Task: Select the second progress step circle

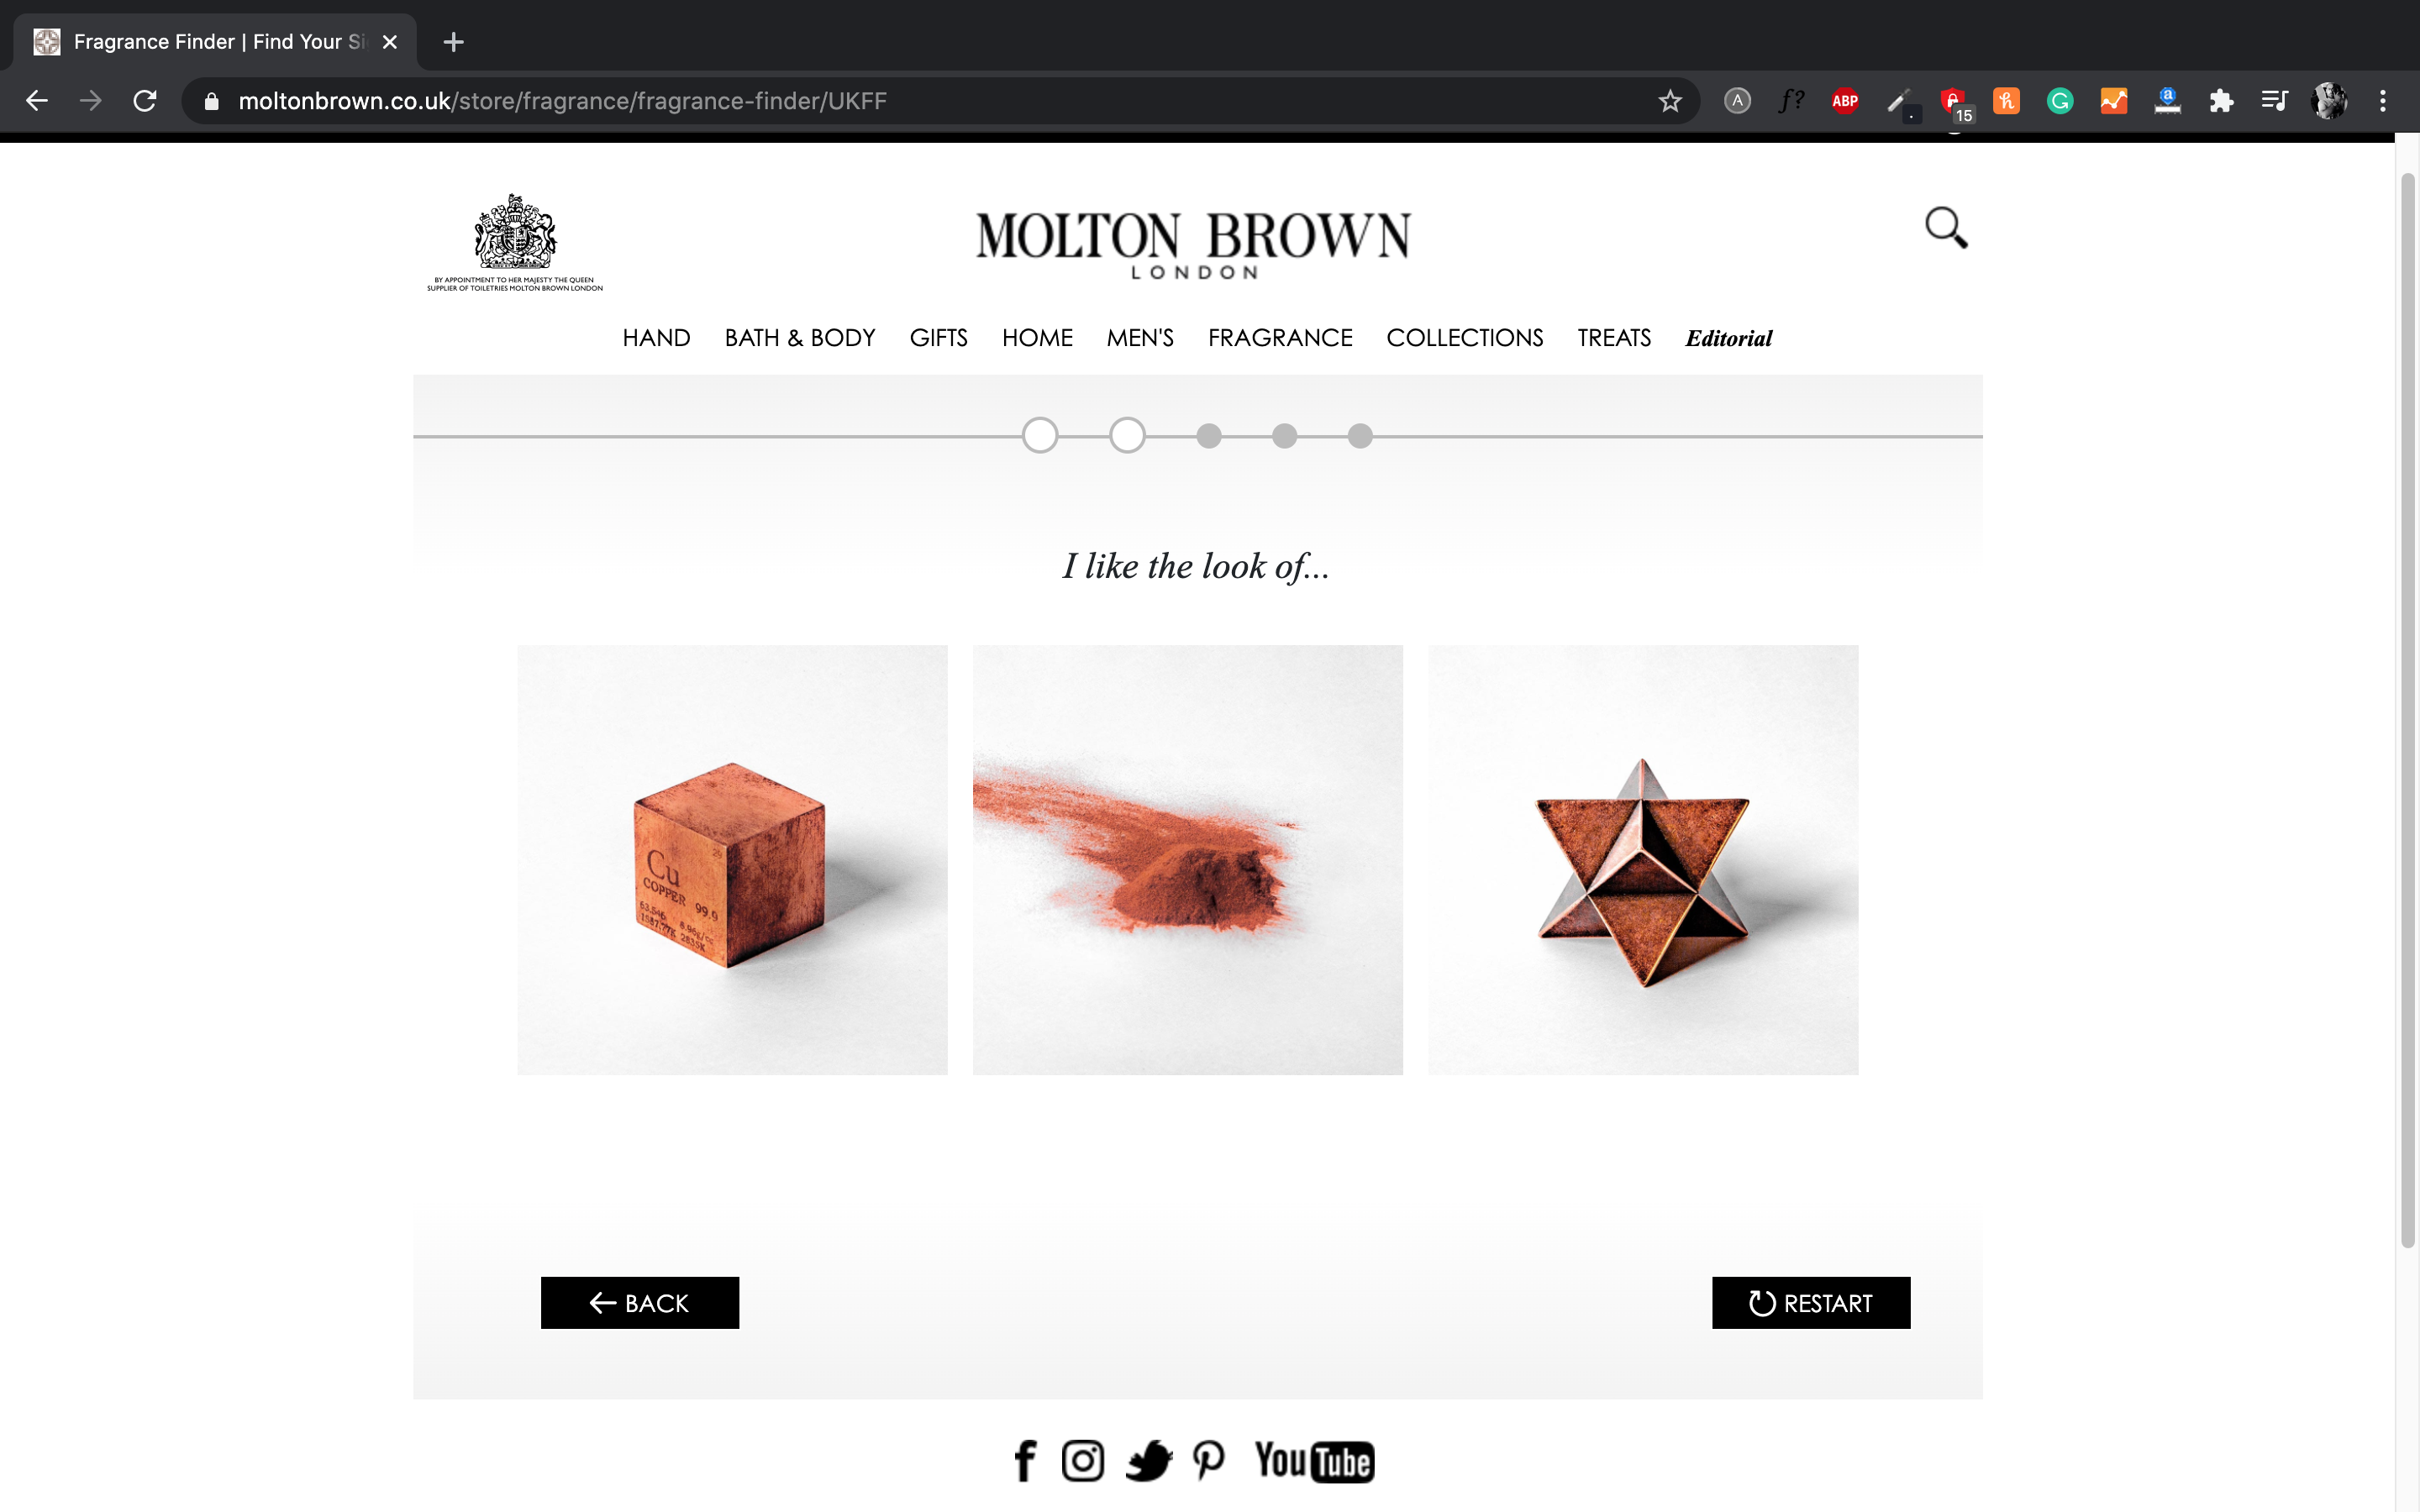Action: (1127, 435)
